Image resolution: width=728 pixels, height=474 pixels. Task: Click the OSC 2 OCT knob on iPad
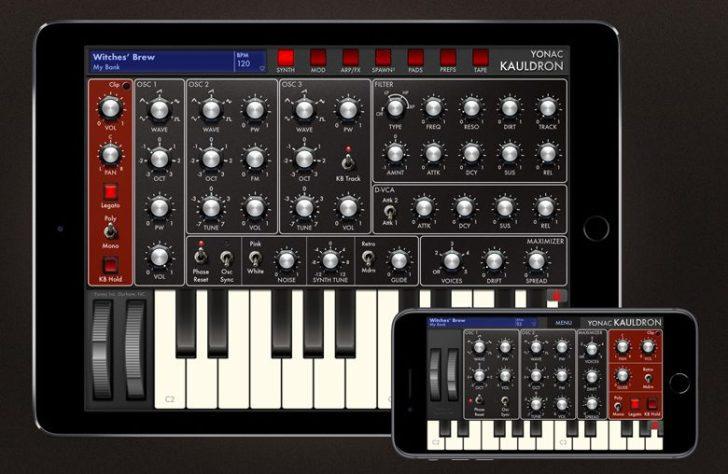click(211, 159)
